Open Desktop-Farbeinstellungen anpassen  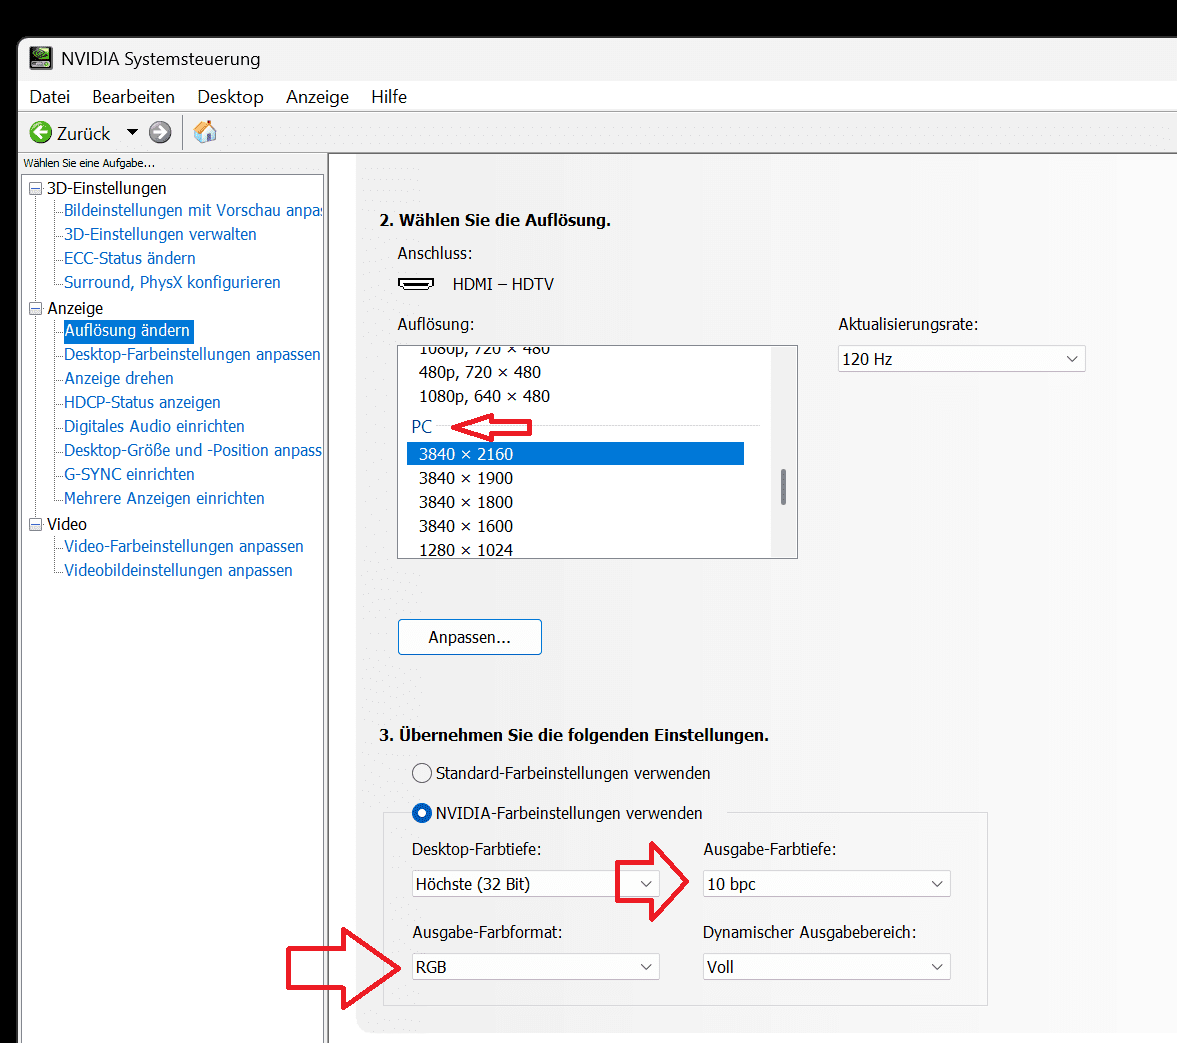192,354
